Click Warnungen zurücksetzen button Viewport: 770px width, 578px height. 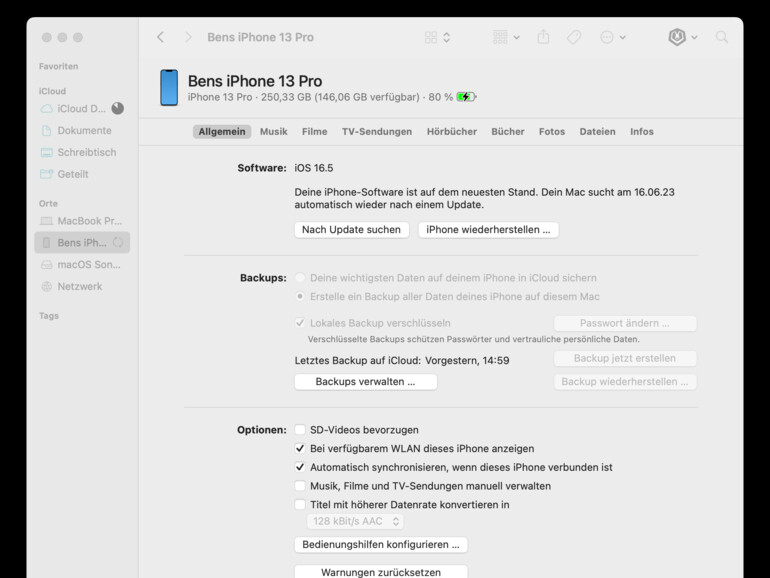[381, 572]
